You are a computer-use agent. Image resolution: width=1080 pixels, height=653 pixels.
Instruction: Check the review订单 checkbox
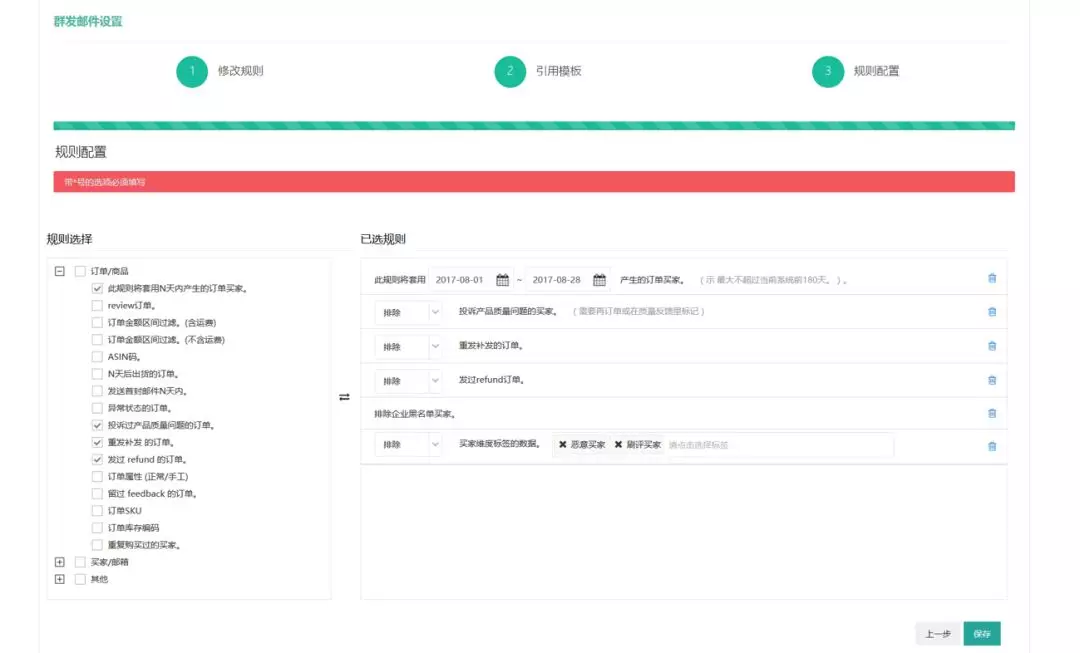click(97, 305)
